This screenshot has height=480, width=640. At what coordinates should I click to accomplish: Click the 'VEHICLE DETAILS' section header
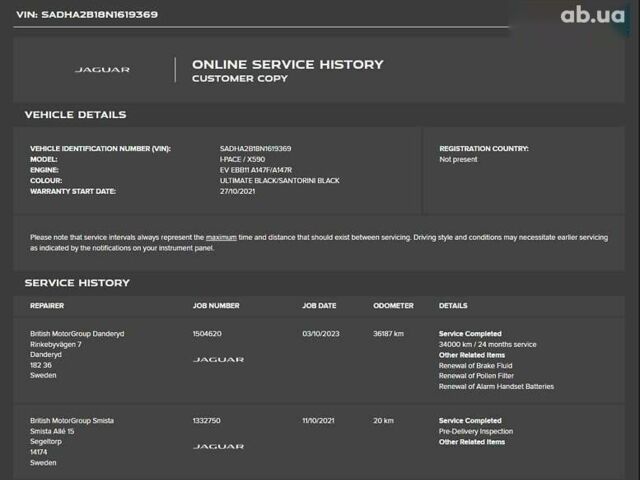(76, 115)
